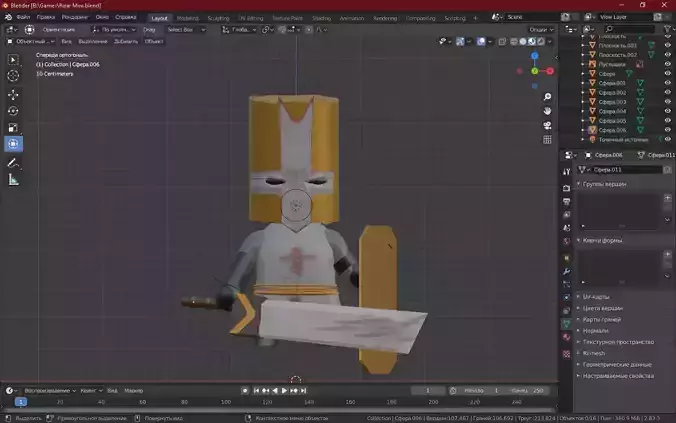Screen dimensions: 676x423
Task: Select the Cursor tool in the left toolbar
Action: 13,75
